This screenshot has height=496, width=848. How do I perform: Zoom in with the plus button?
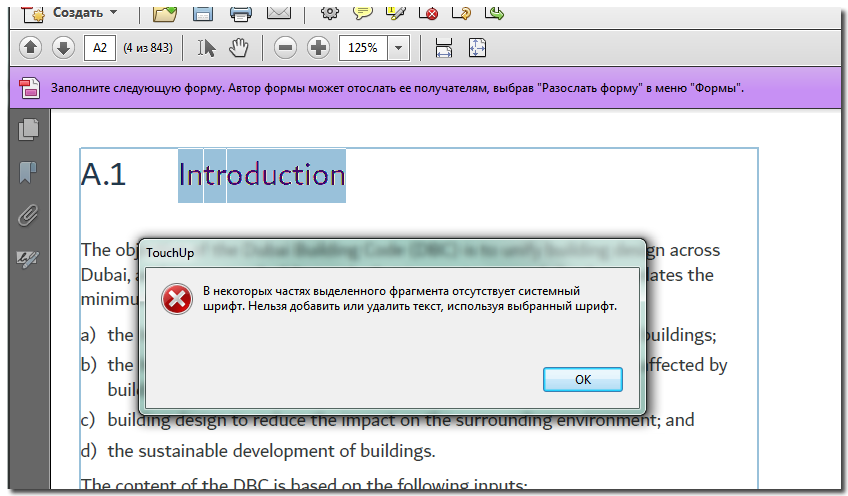(318, 47)
